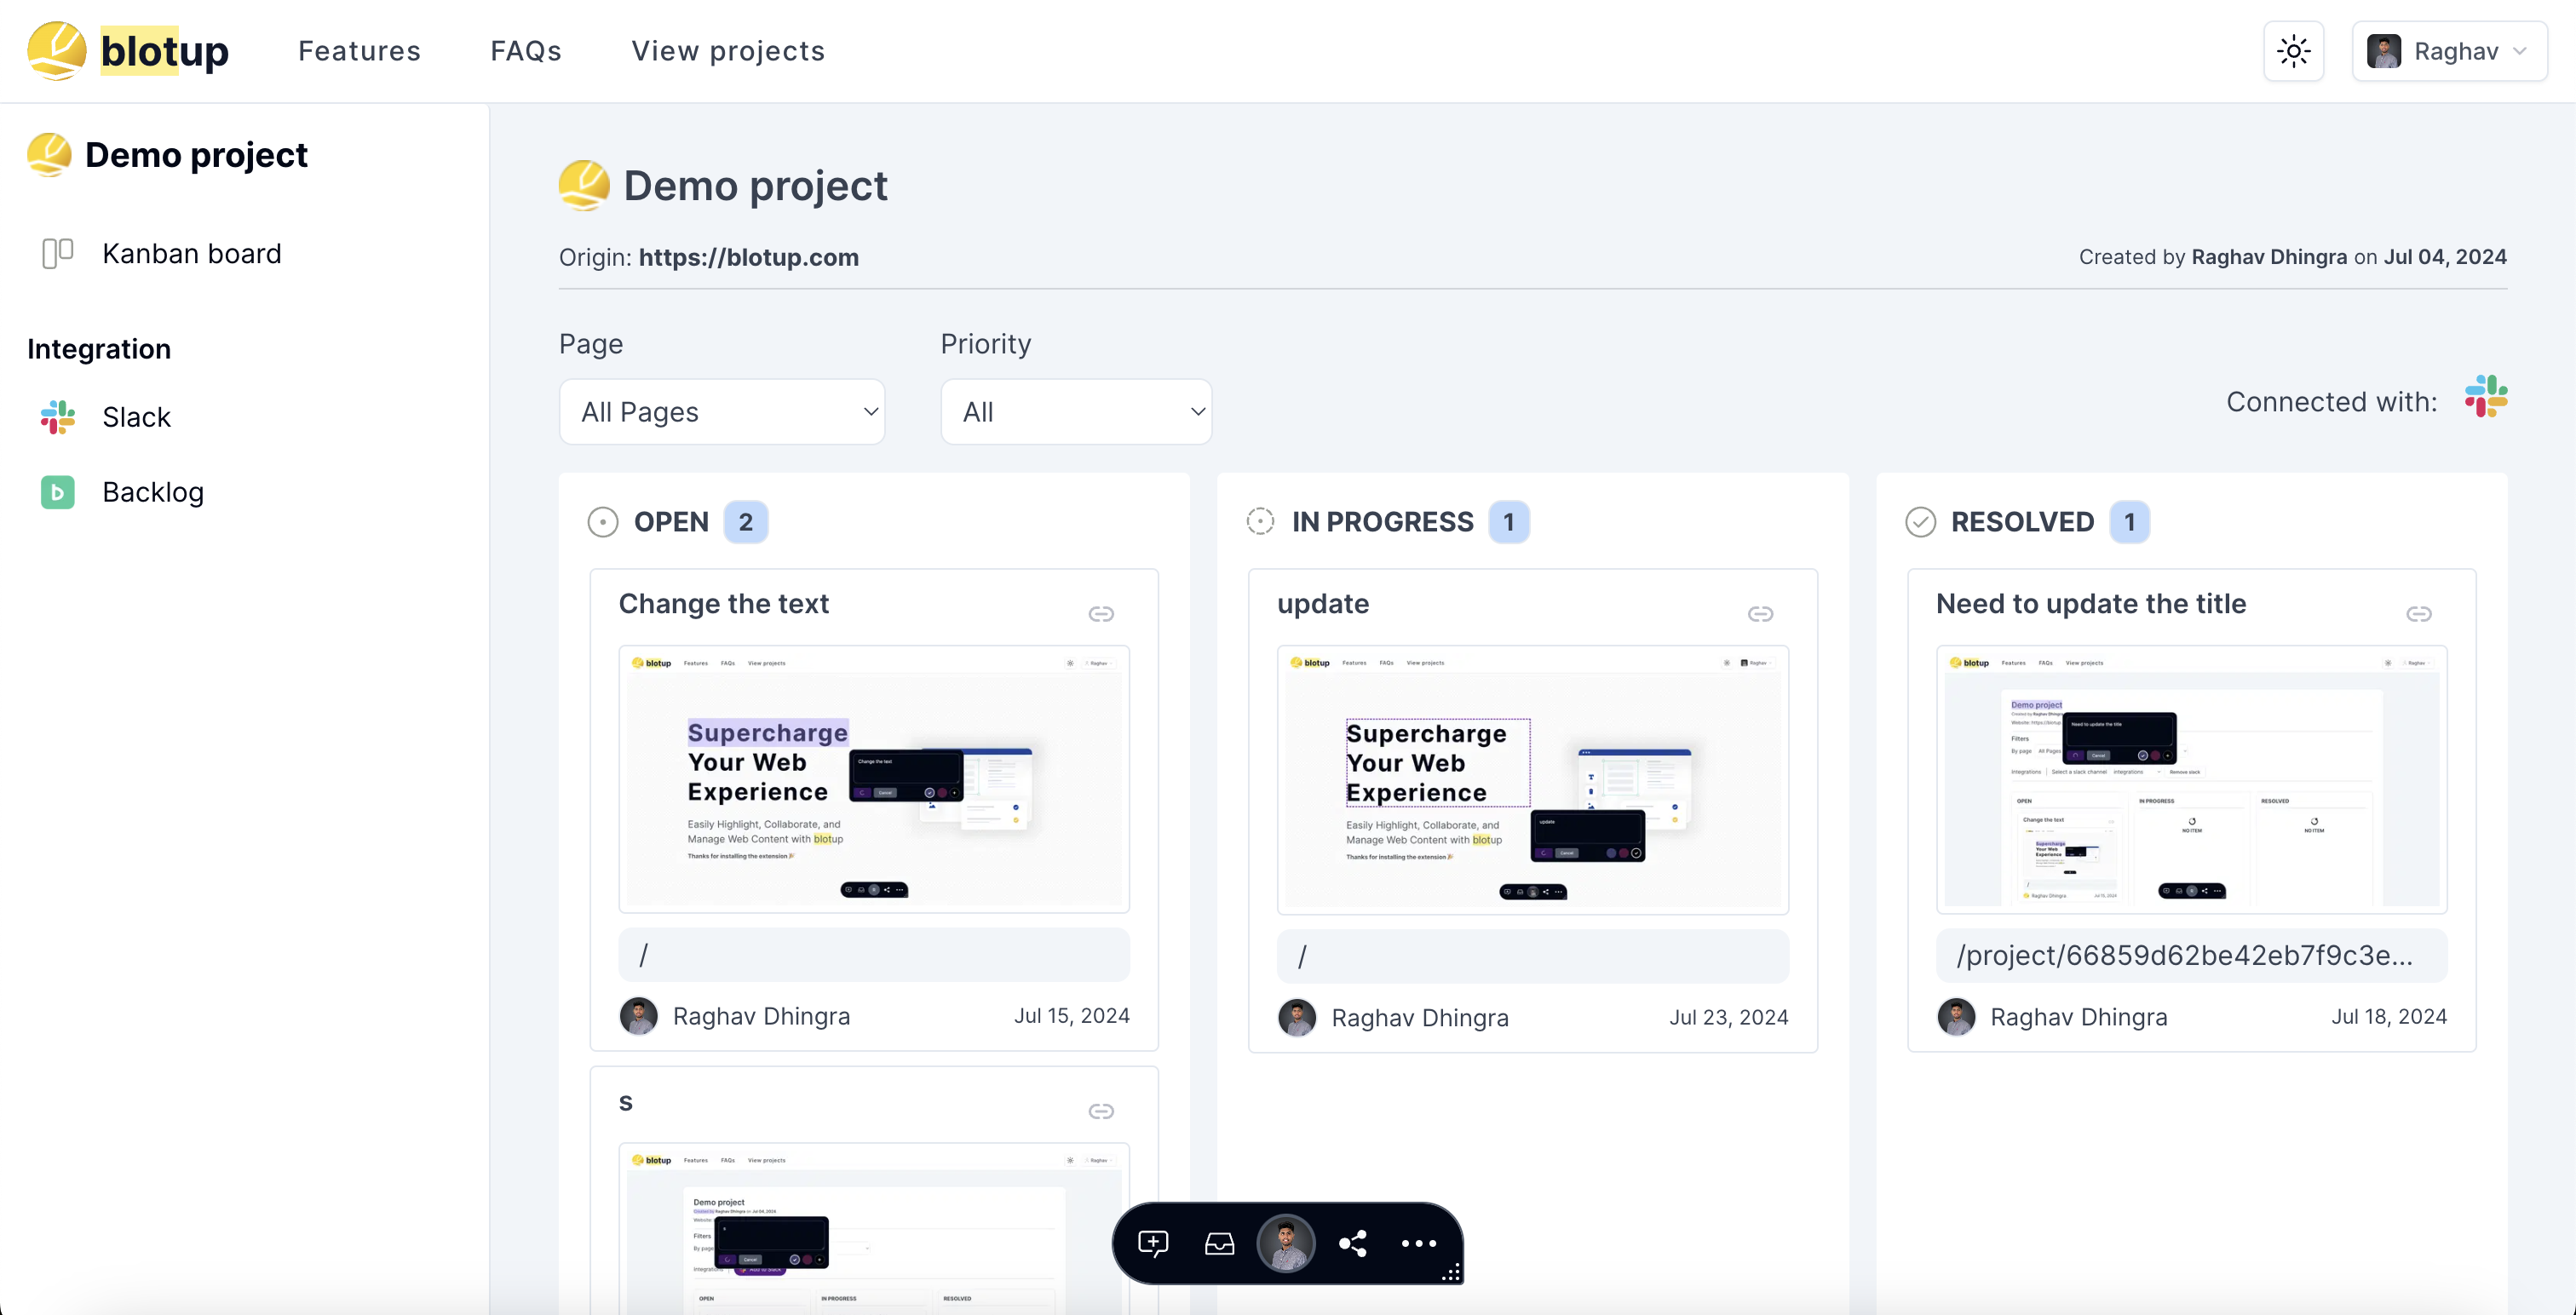Open the update card title
This screenshot has width=2576, height=1315.
click(1323, 604)
